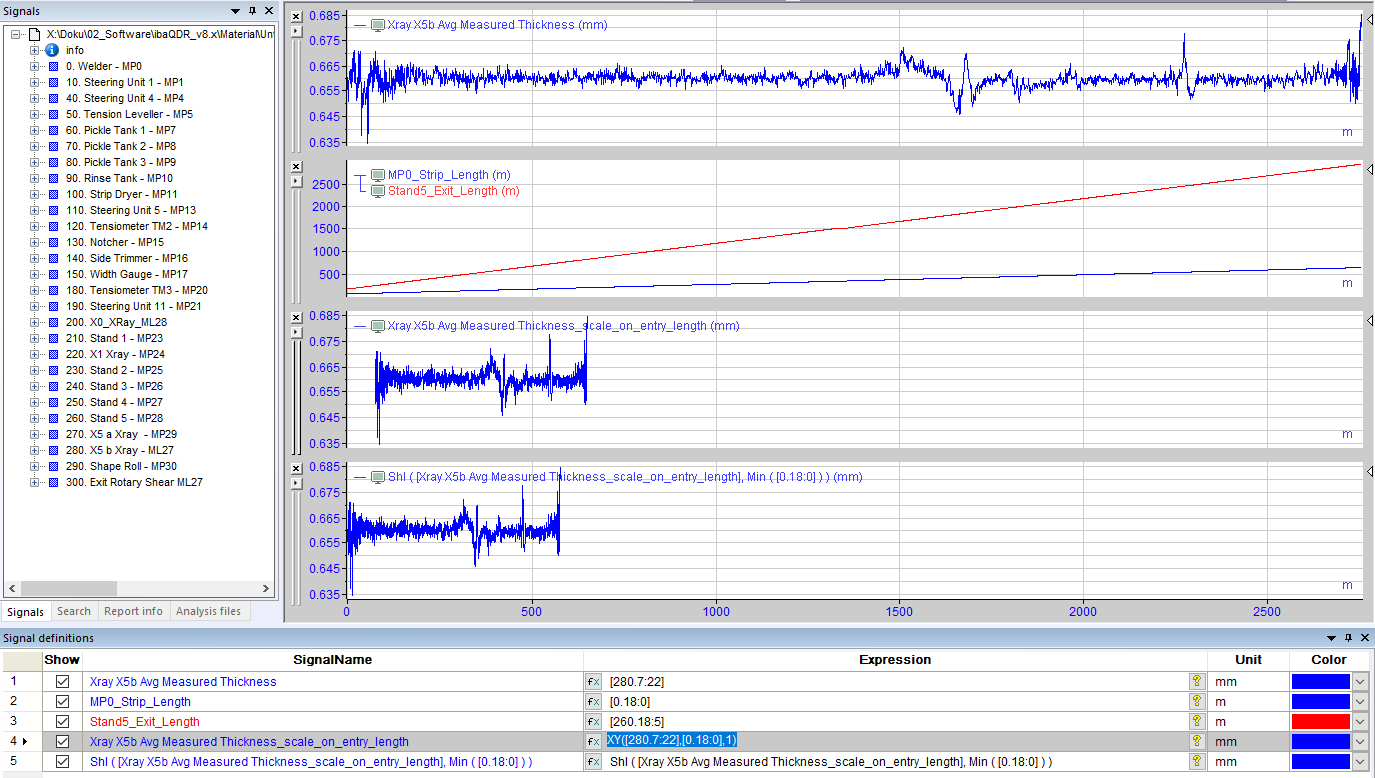Click the fx icon next to the XY expression
The width and height of the screenshot is (1375, 778).
pos(594,742)
